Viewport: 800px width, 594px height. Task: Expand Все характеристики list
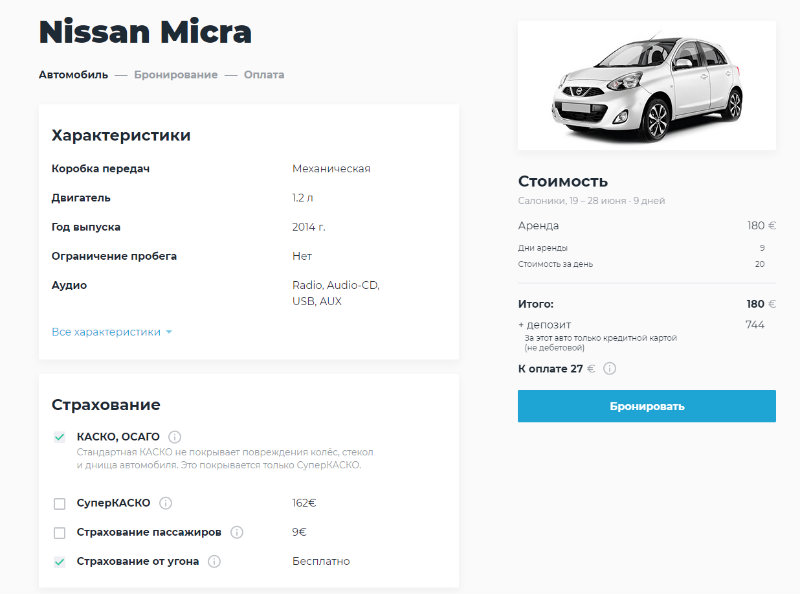tap(111, 332)
